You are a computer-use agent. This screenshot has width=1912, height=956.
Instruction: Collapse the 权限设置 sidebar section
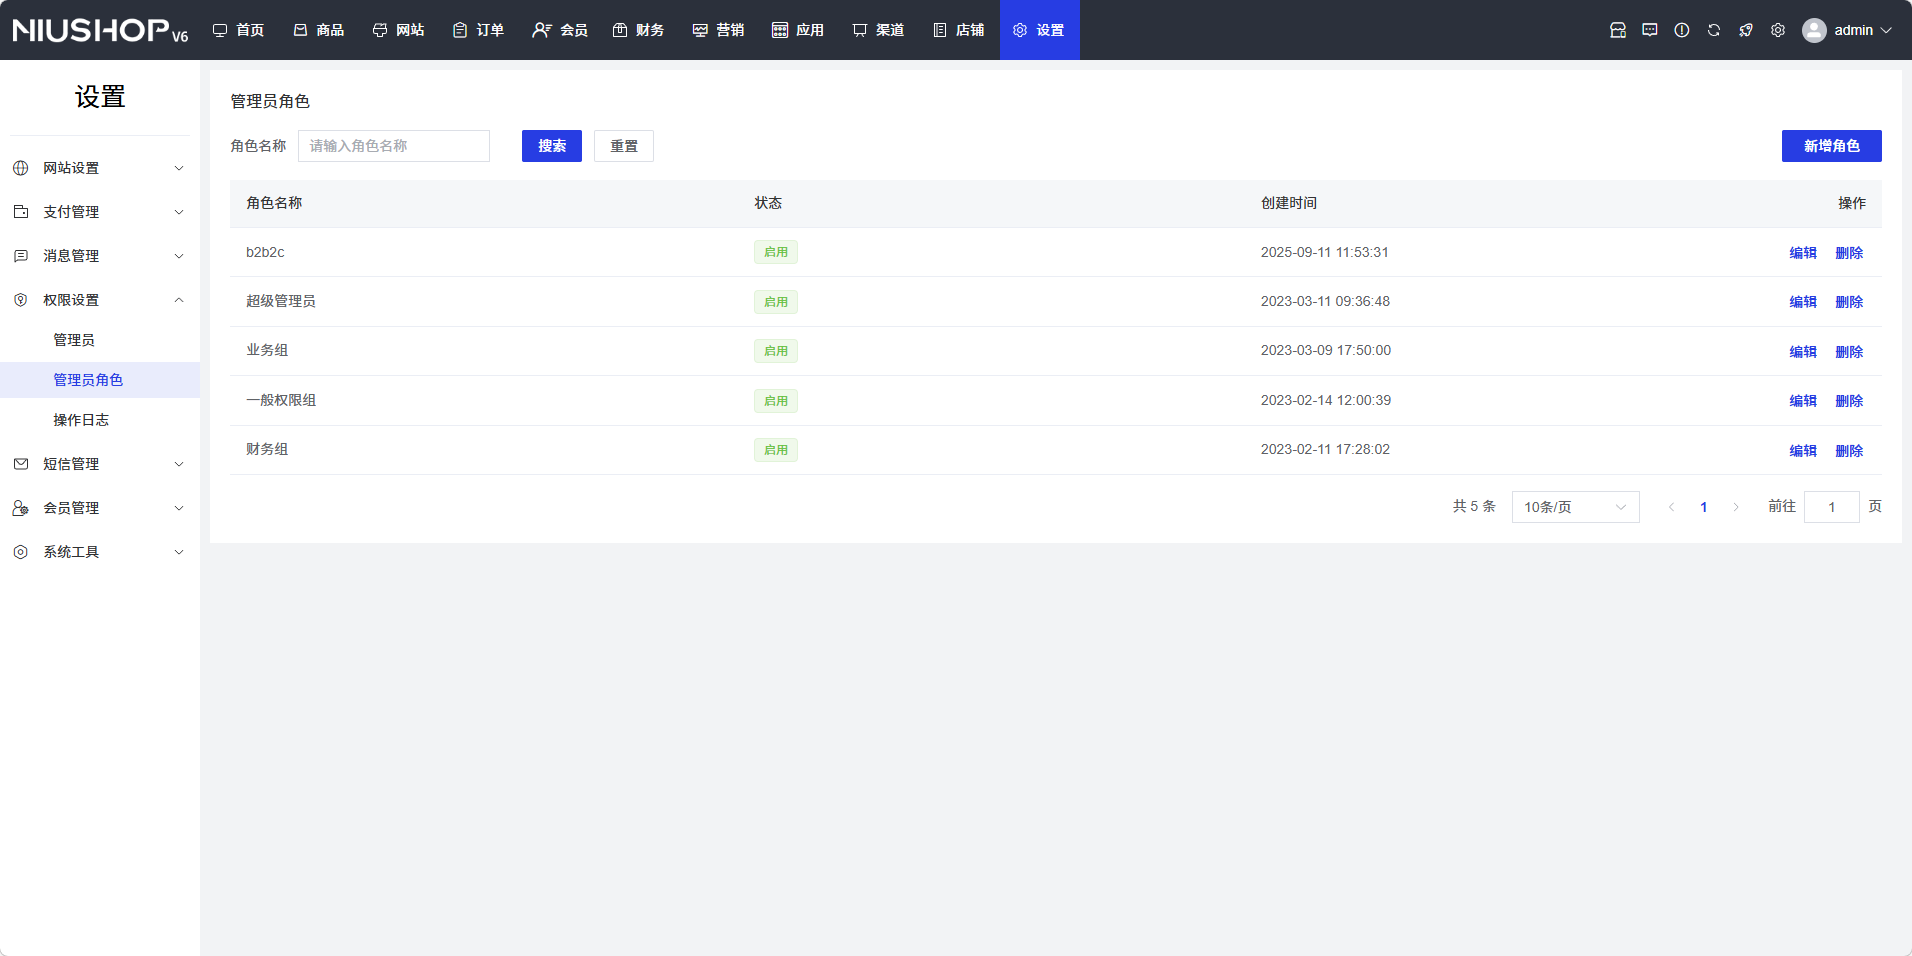100,300
